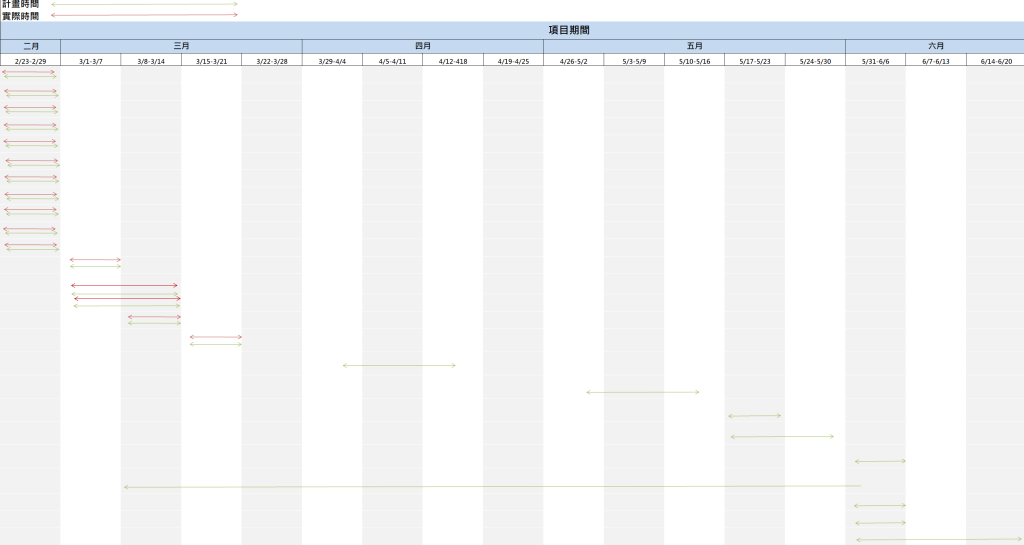1024x545 pixels.
Task: Click the 4/26-5/2 week header
Action: (x=573, y=61)
